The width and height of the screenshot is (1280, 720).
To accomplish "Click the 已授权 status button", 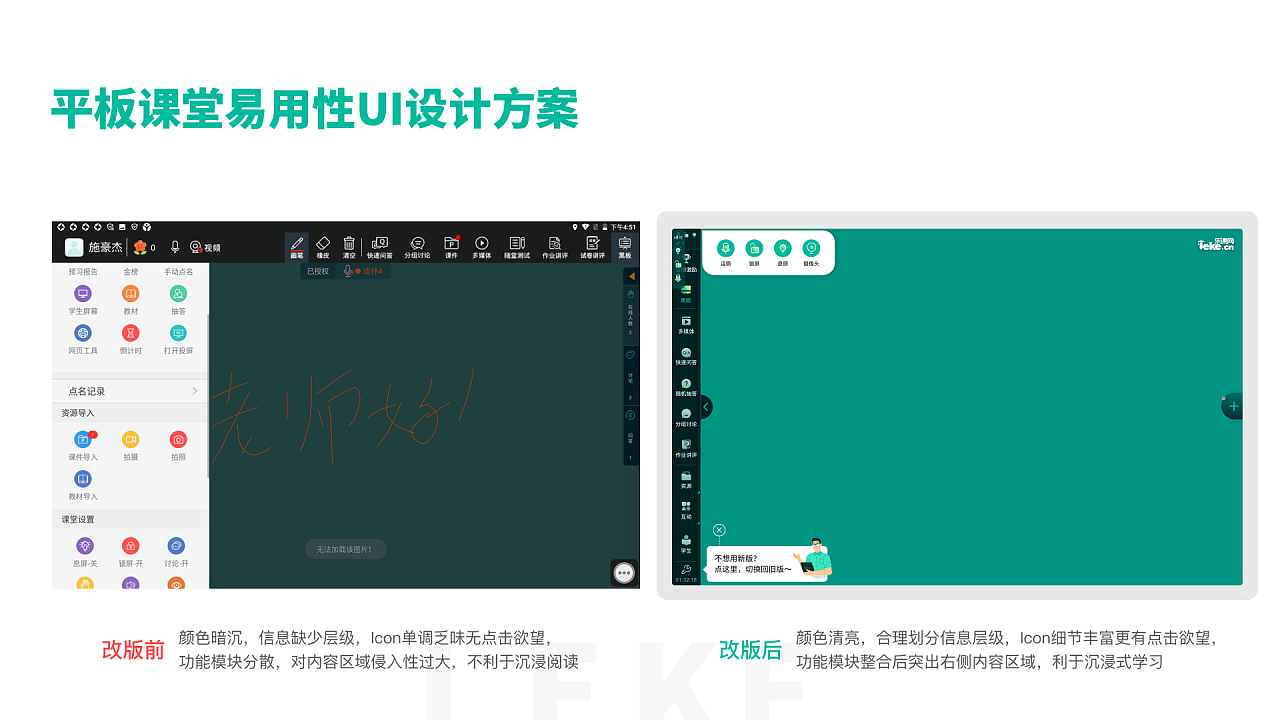I will point(318,271).
